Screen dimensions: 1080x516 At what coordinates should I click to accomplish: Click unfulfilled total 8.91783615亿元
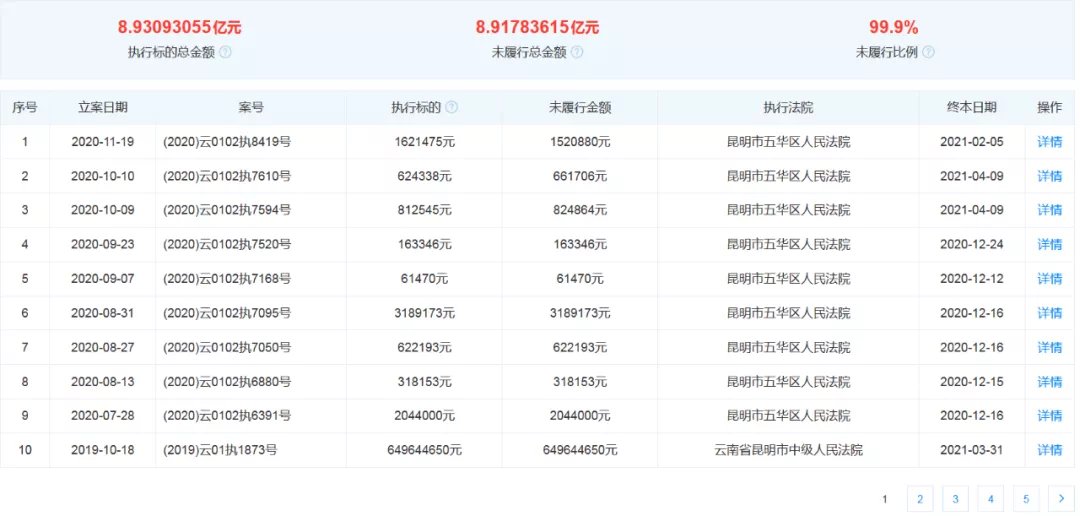537,28
